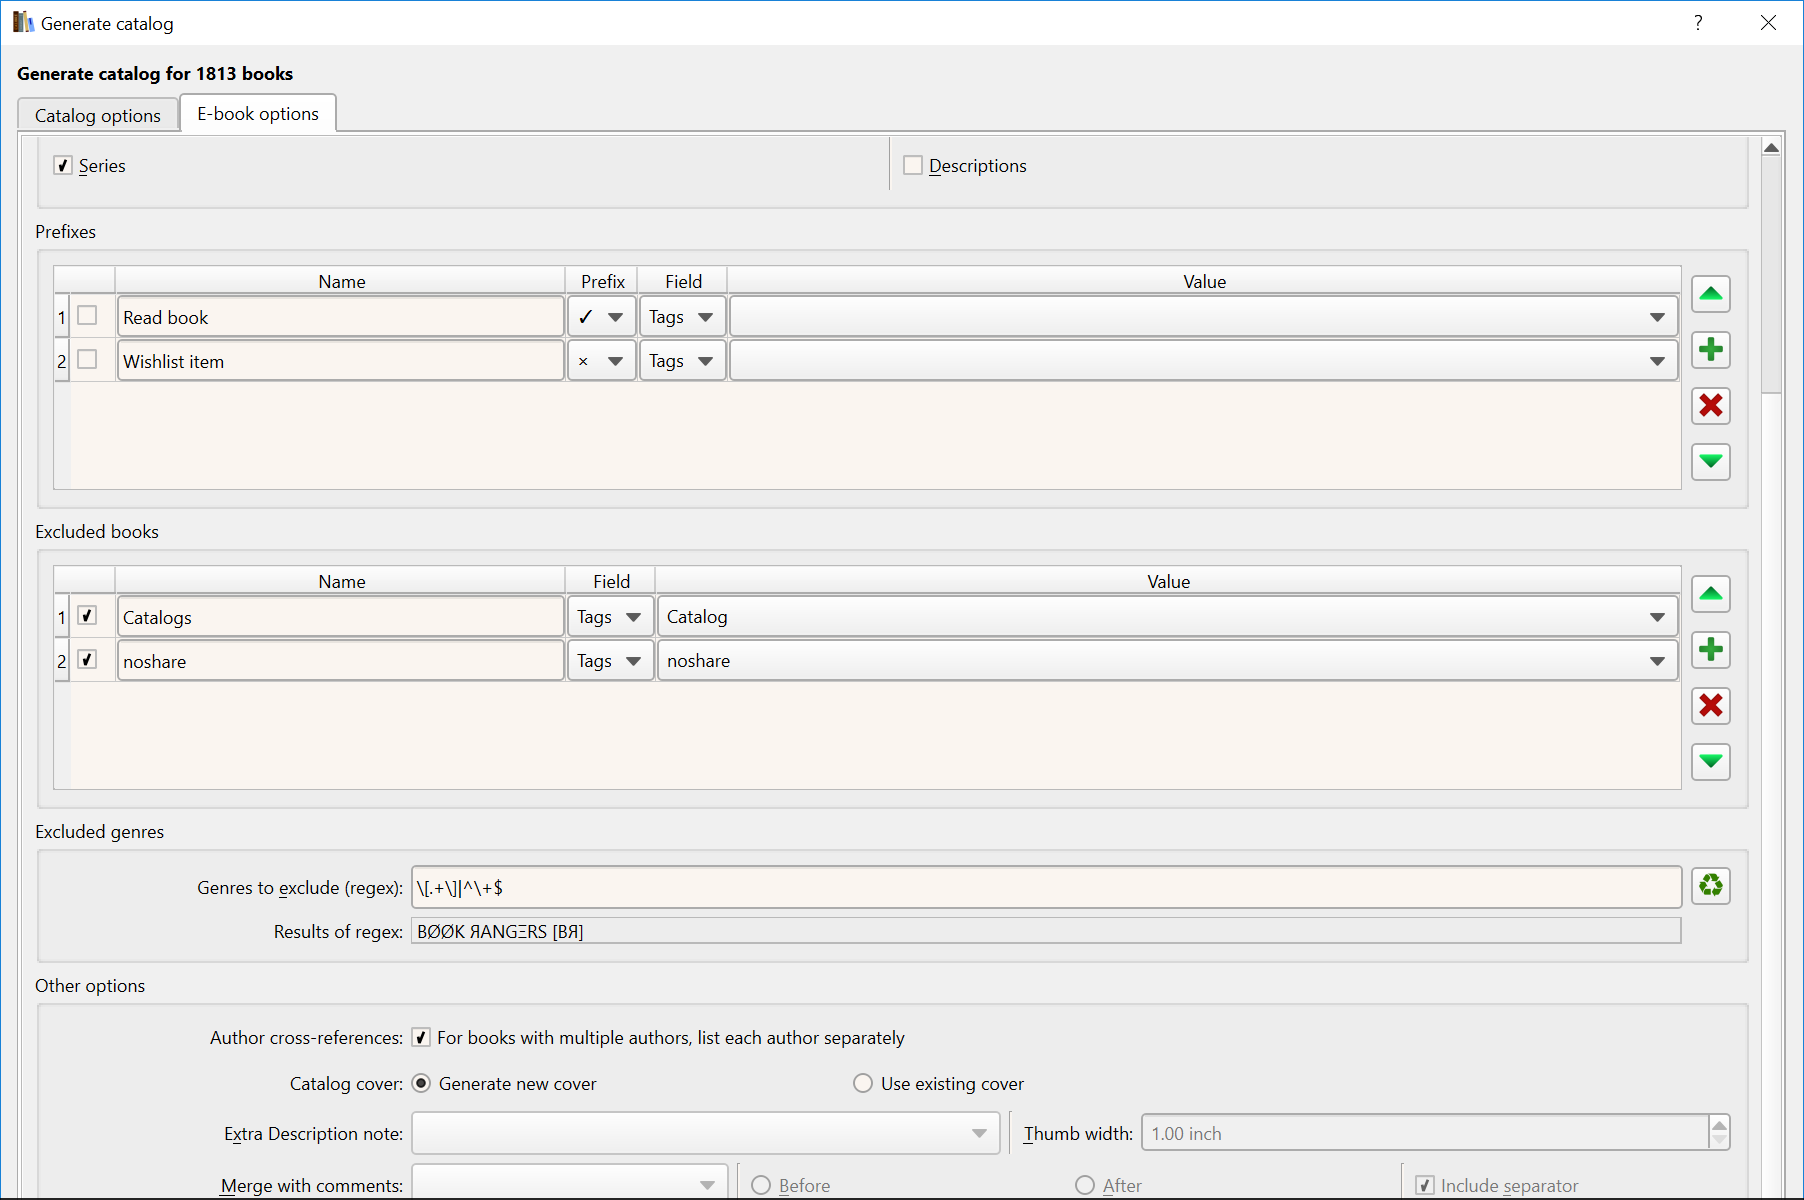Click Prefix column header in Prefixes table
The height and width of the screenshot is (1200, 1804).
602,281
